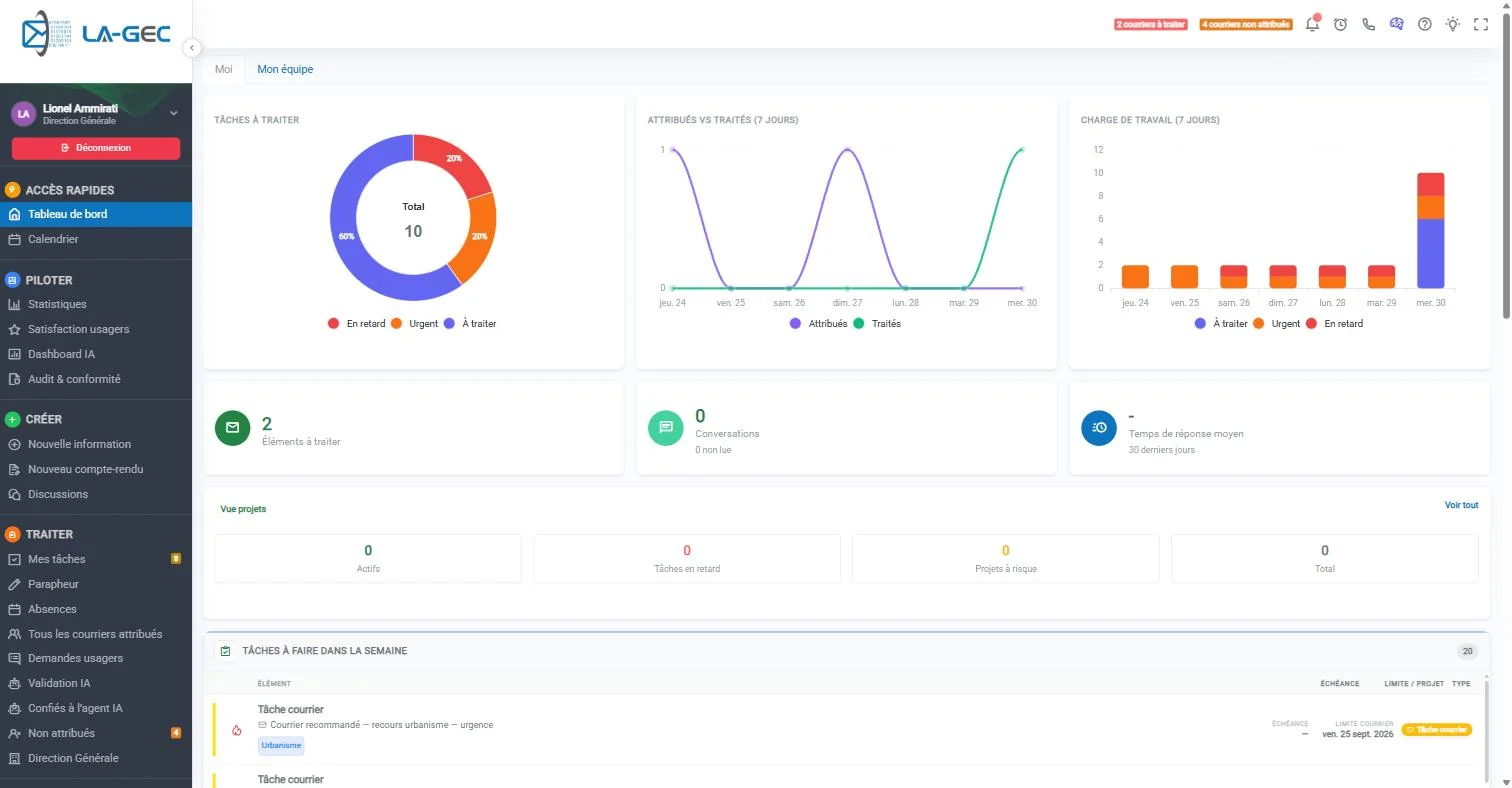Click the orange ACCÈS RAPIDES section icon

click(13, 190)
